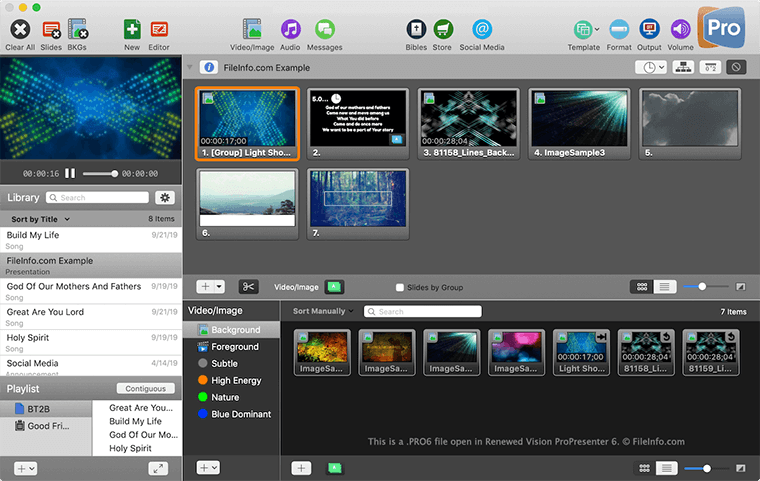The width and height of the screenshot is (760, 481).
Task: Click the Clear All icon
Action: (x=19, y=30)
